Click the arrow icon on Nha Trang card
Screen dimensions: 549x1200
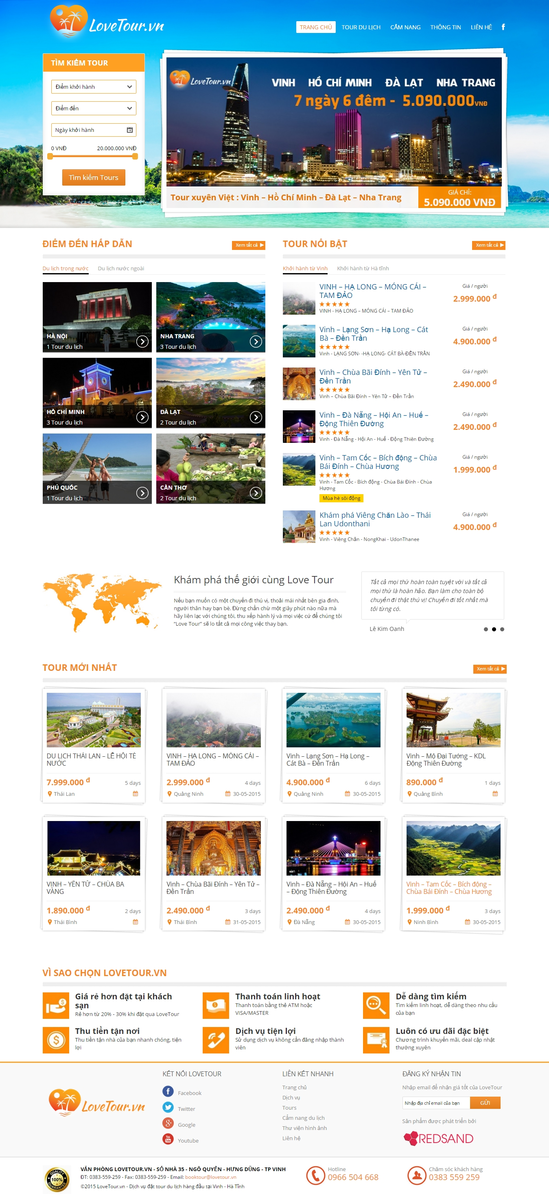point(256,341)
